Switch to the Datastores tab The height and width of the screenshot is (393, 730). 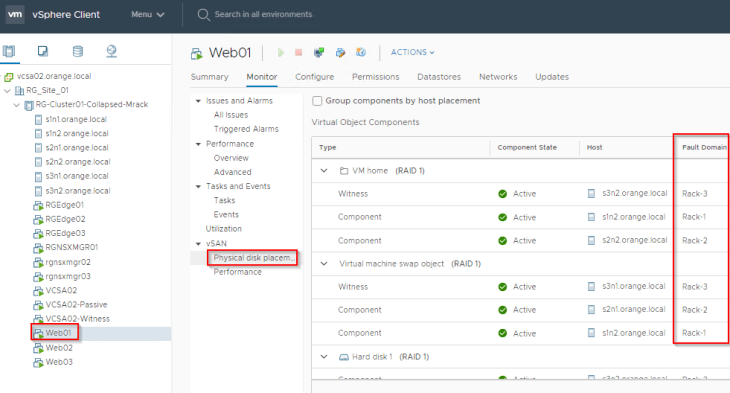439,77
